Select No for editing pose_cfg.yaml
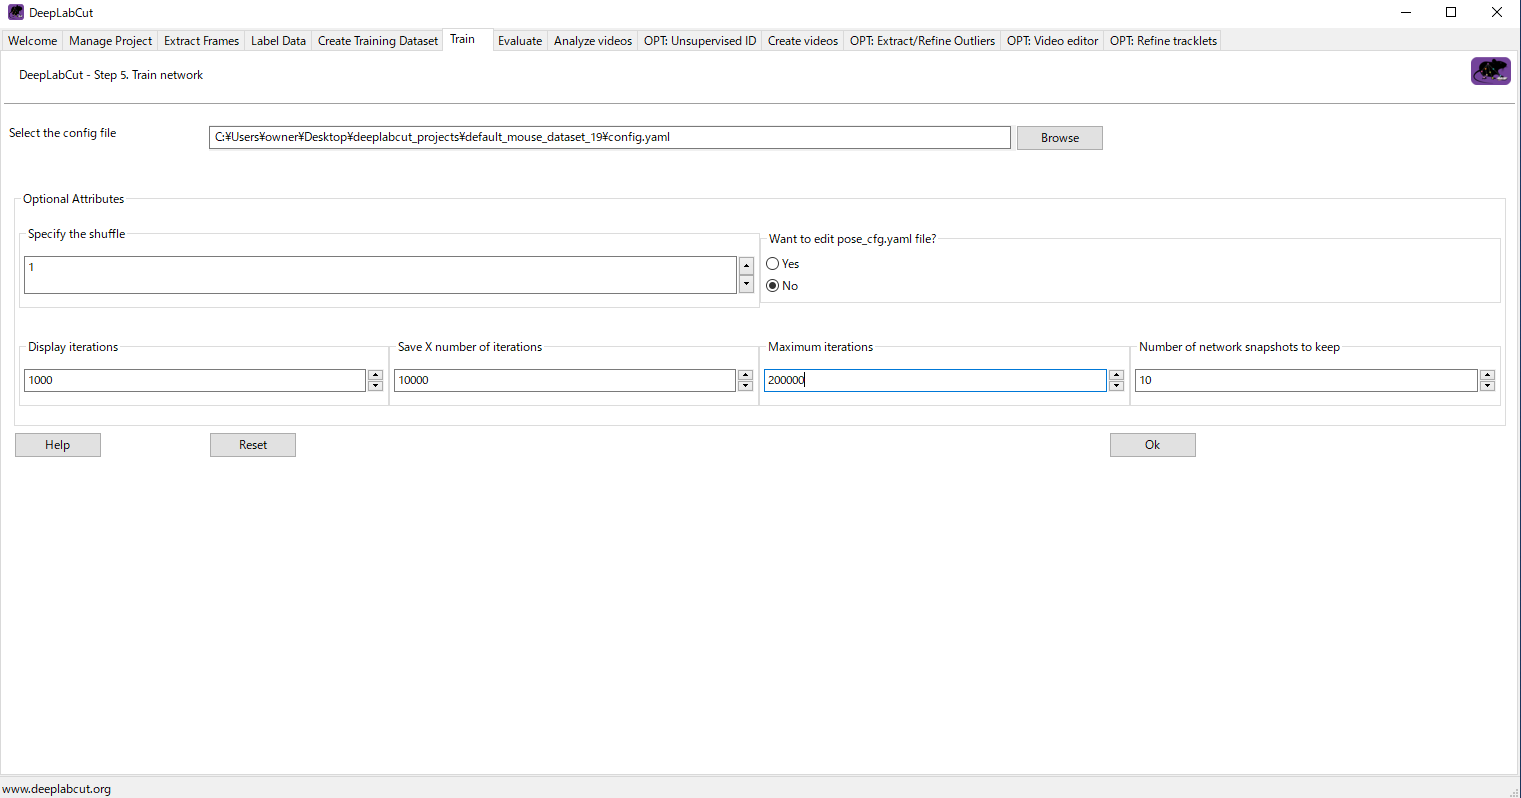Viewport: 1521px width, 798px height. click(773, 286)
